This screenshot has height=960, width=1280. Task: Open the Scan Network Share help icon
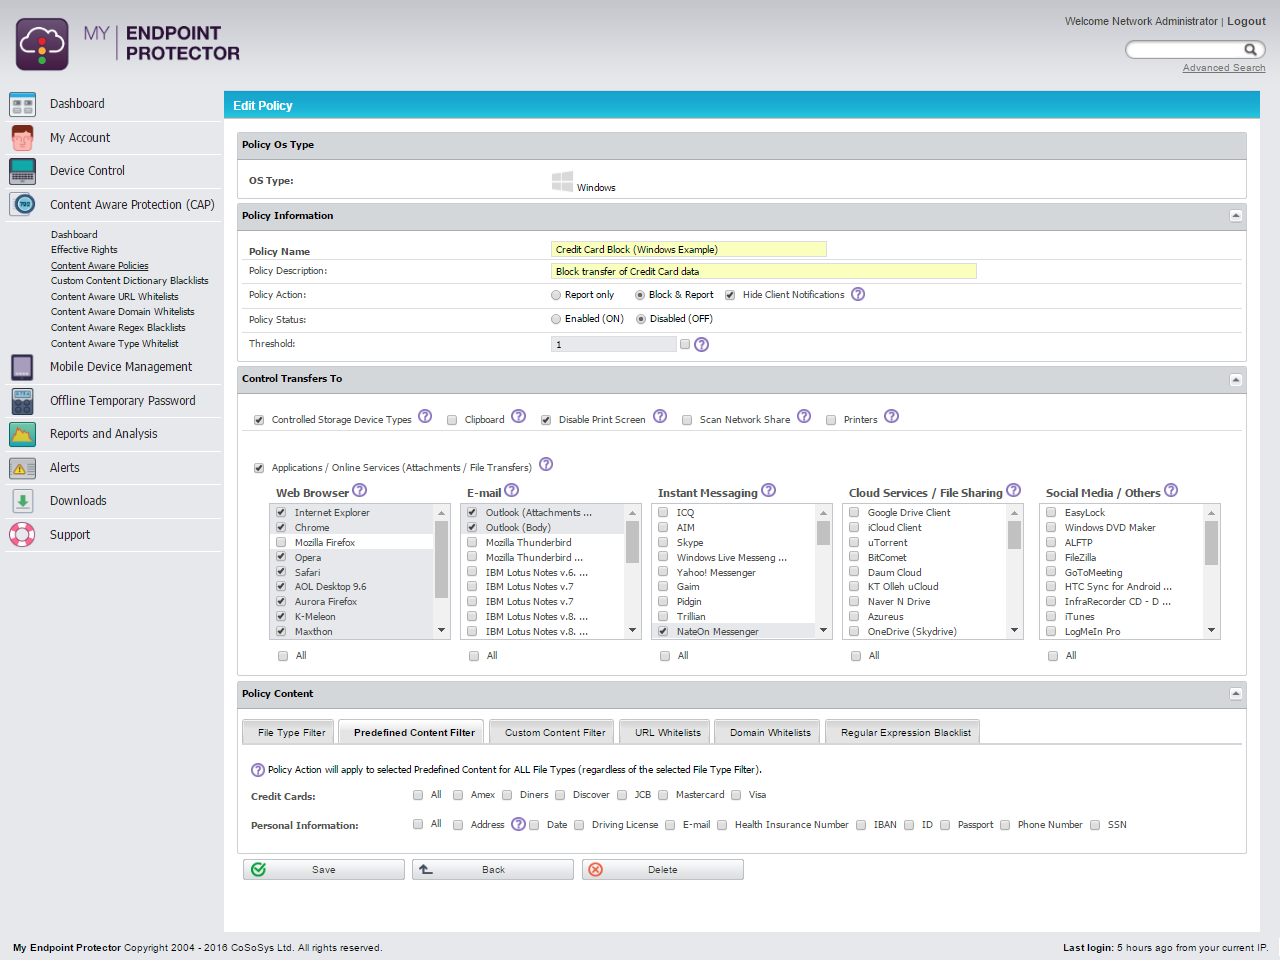tap(804, 416)
